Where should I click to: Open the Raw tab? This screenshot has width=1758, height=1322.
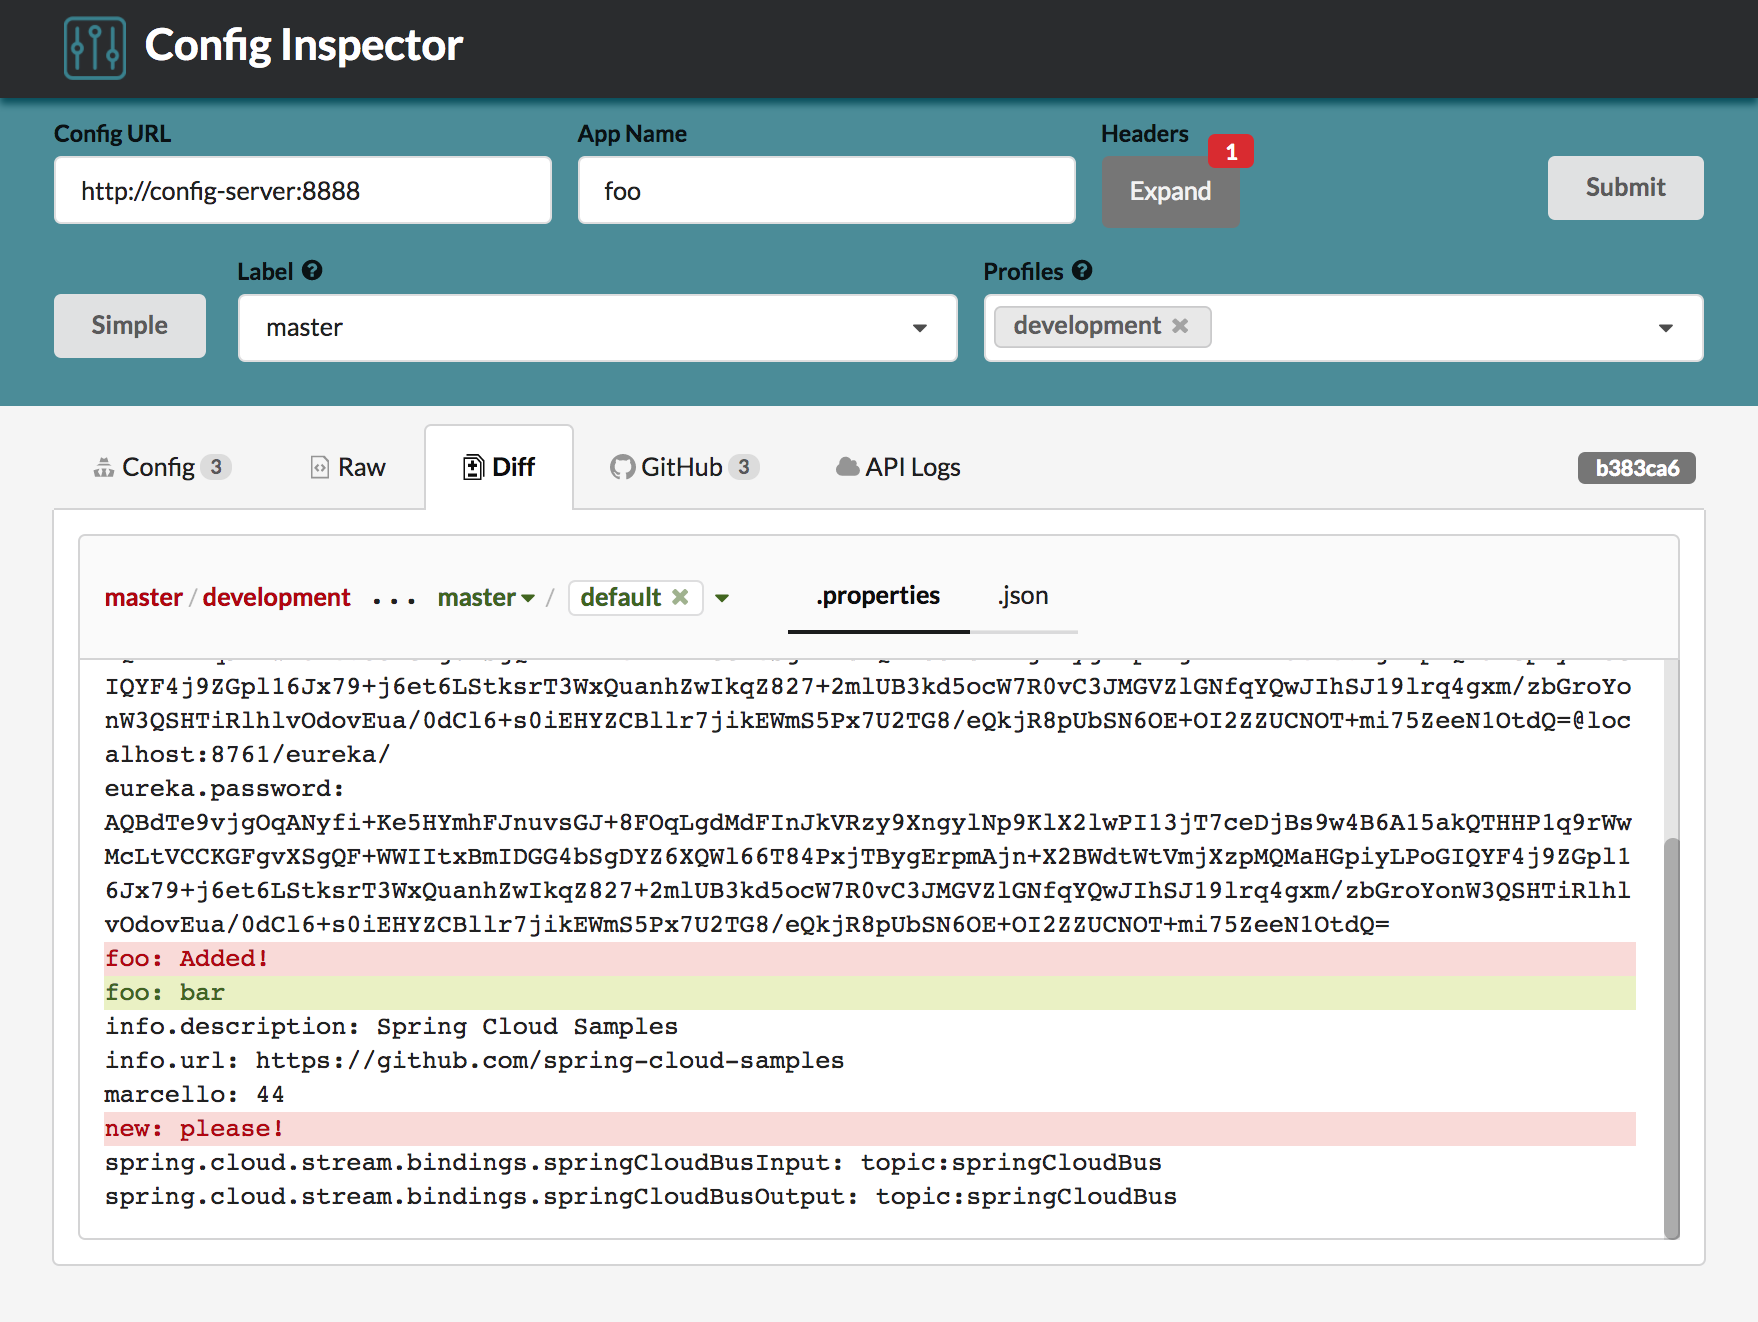coord(348,467)
